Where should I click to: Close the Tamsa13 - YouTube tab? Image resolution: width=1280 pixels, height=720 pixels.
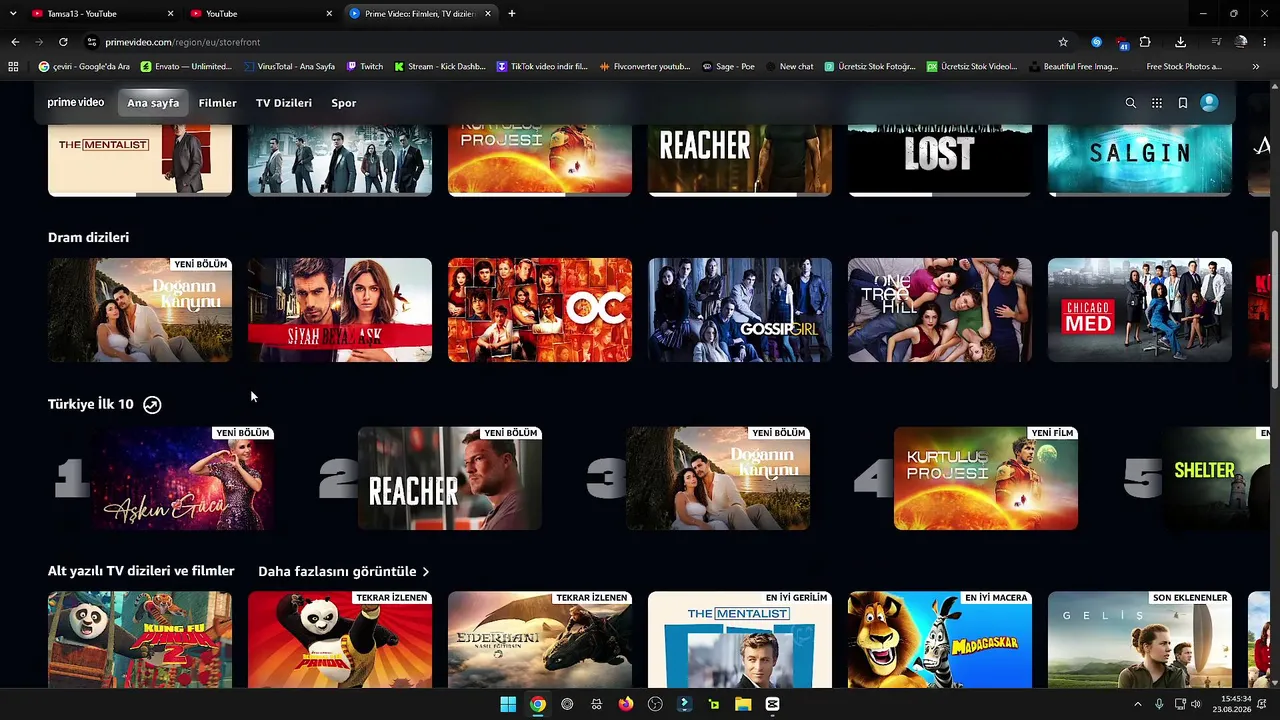(170, 14)
